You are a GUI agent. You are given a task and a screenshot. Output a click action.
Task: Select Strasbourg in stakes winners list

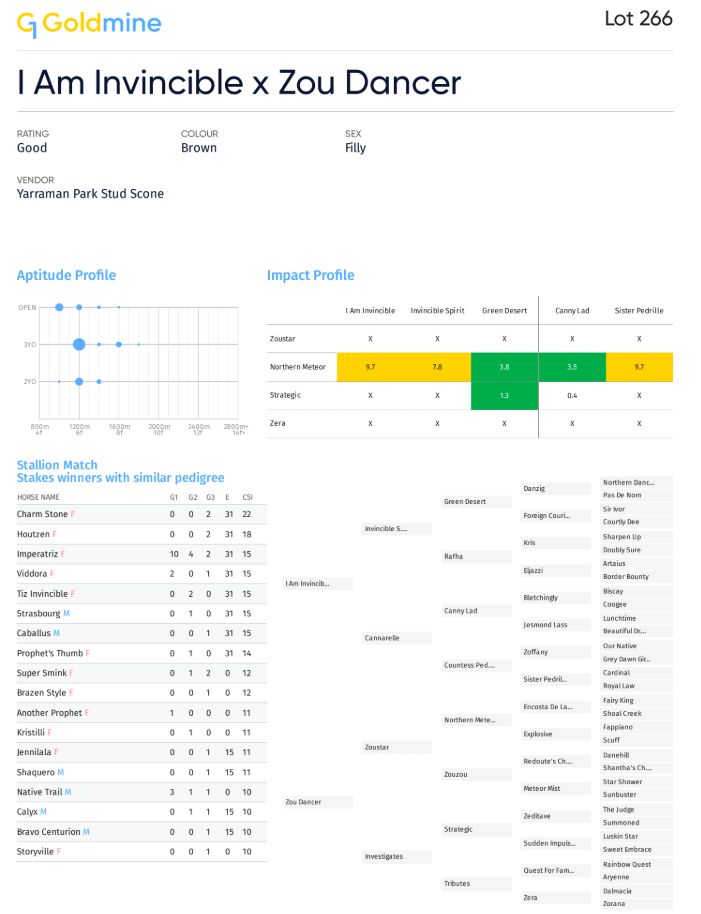38,613
